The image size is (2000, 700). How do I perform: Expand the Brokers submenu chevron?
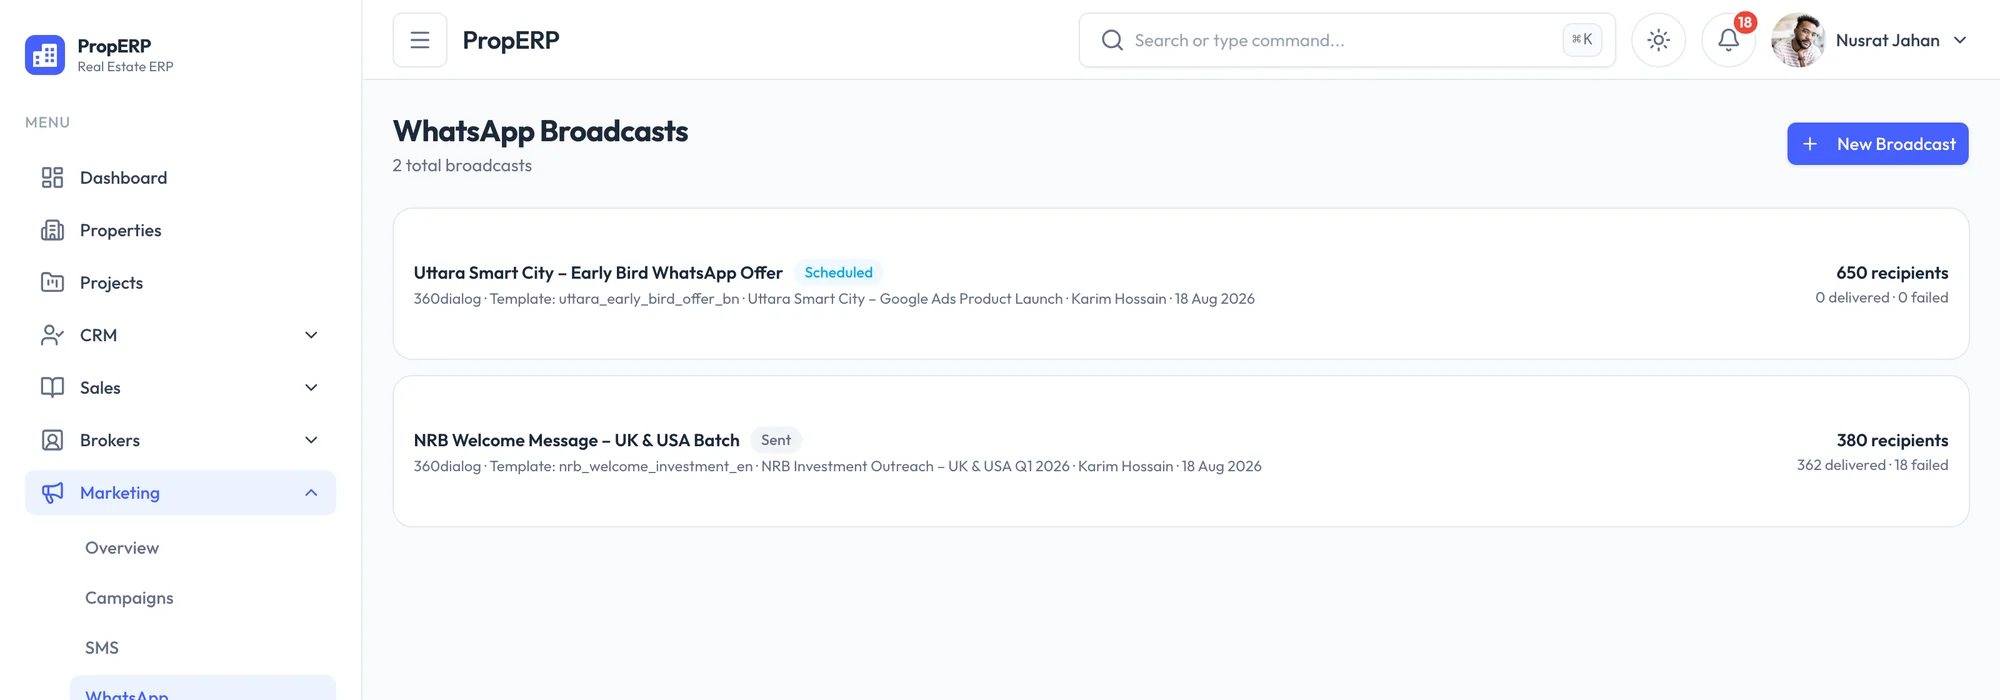(311, 440)
